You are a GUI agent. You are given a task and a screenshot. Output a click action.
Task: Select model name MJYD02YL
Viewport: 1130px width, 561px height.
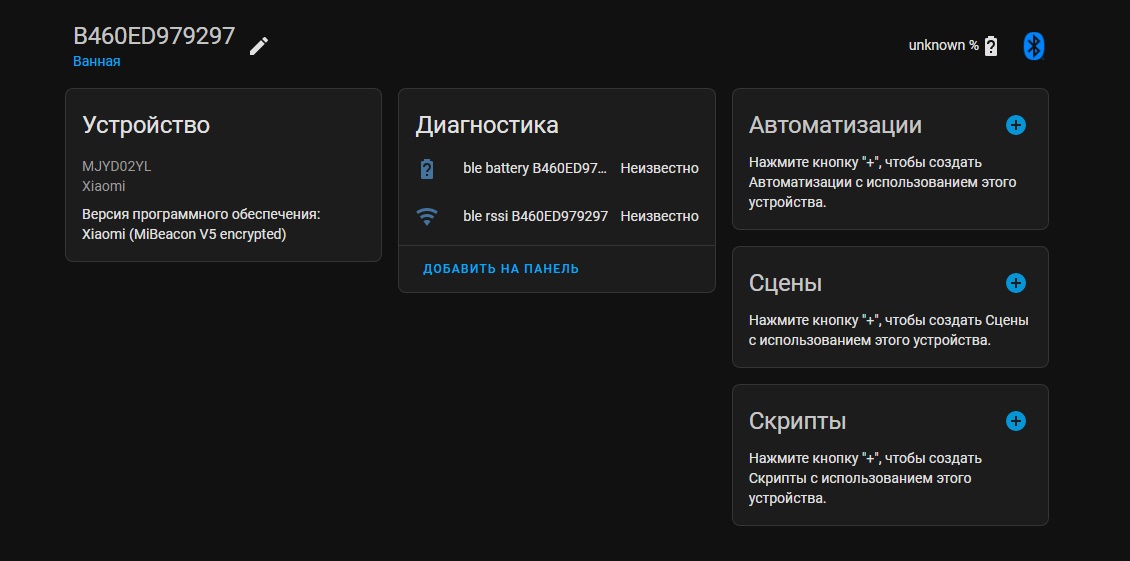pyautogui.click(x=117, y=167)
